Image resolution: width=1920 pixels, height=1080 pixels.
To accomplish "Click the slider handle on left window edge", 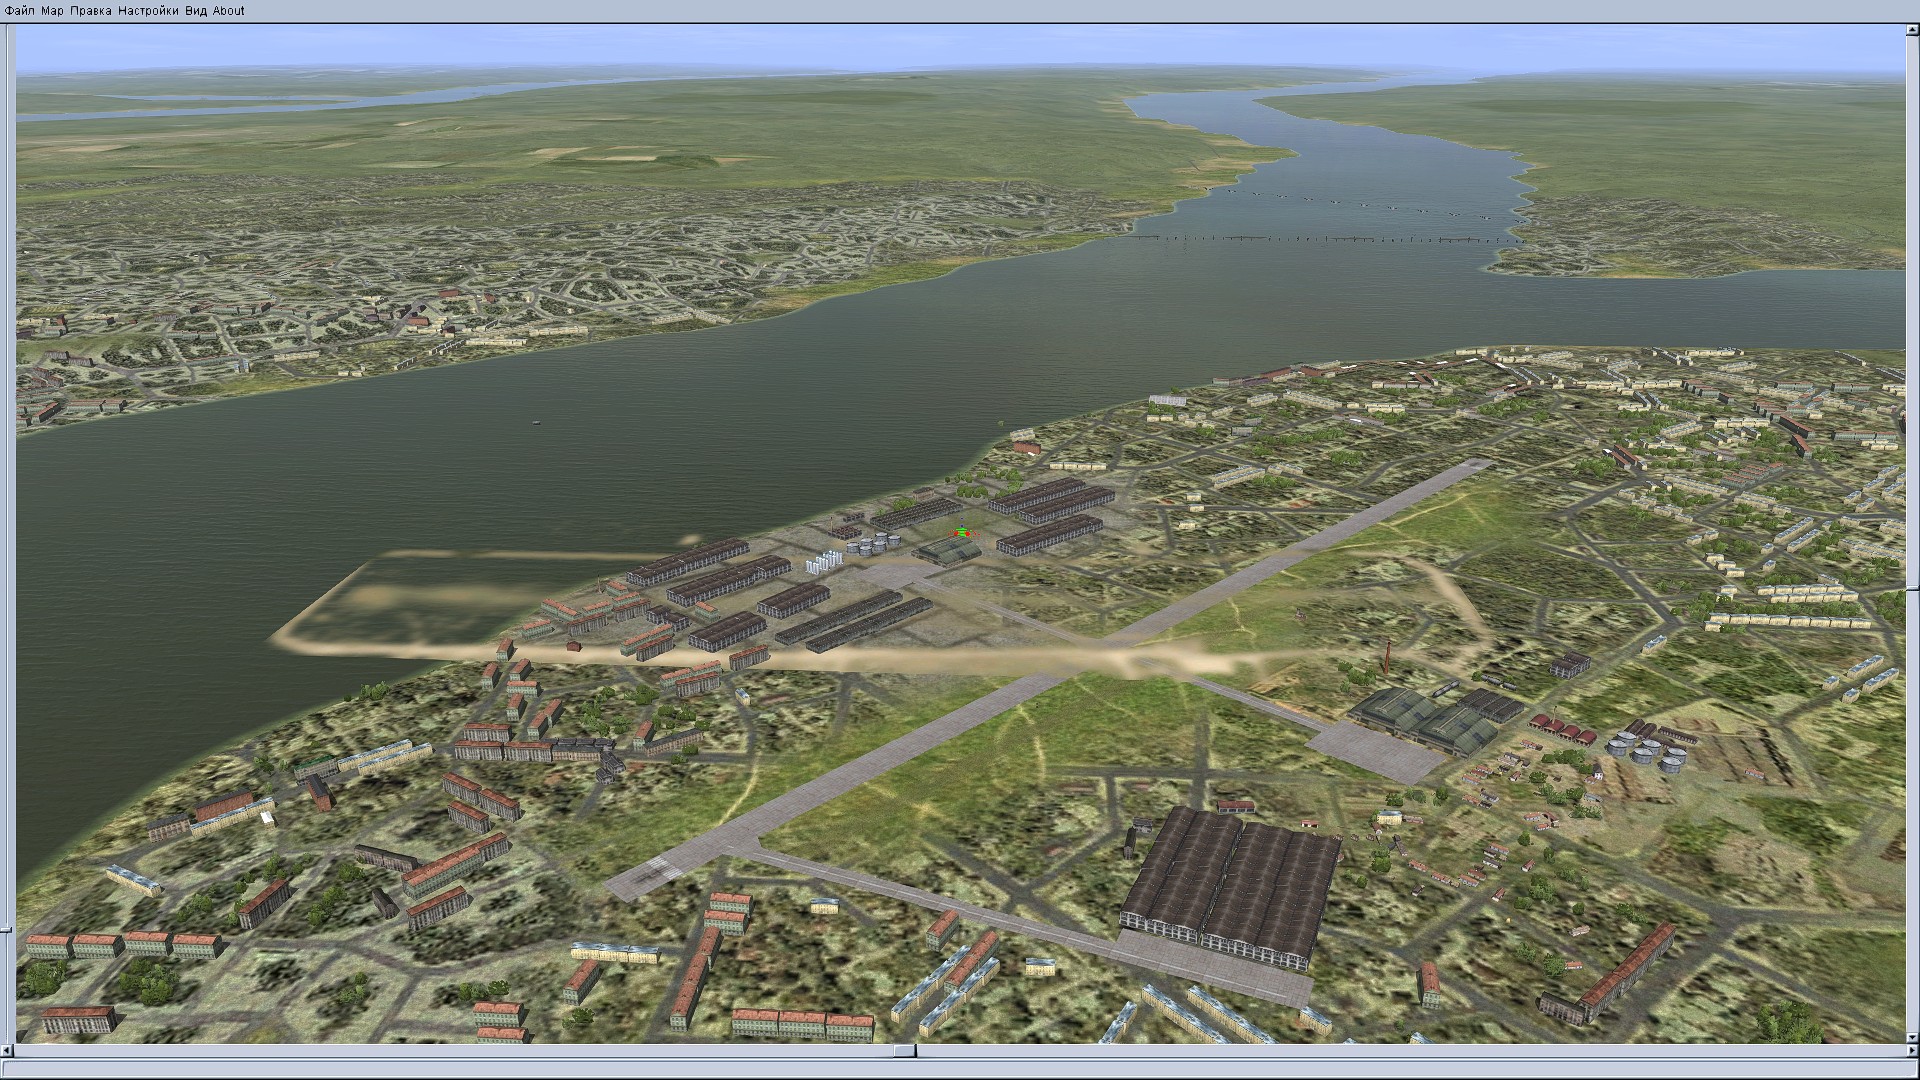I will click(5, 929).
